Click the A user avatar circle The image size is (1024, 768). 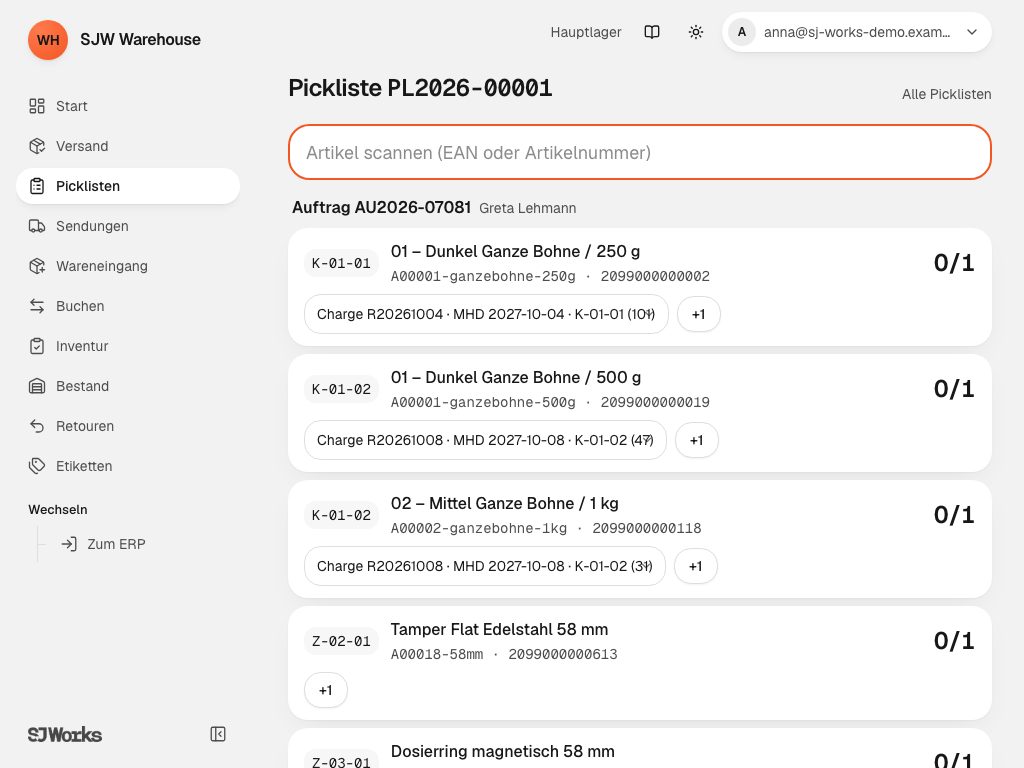point(742,32)
